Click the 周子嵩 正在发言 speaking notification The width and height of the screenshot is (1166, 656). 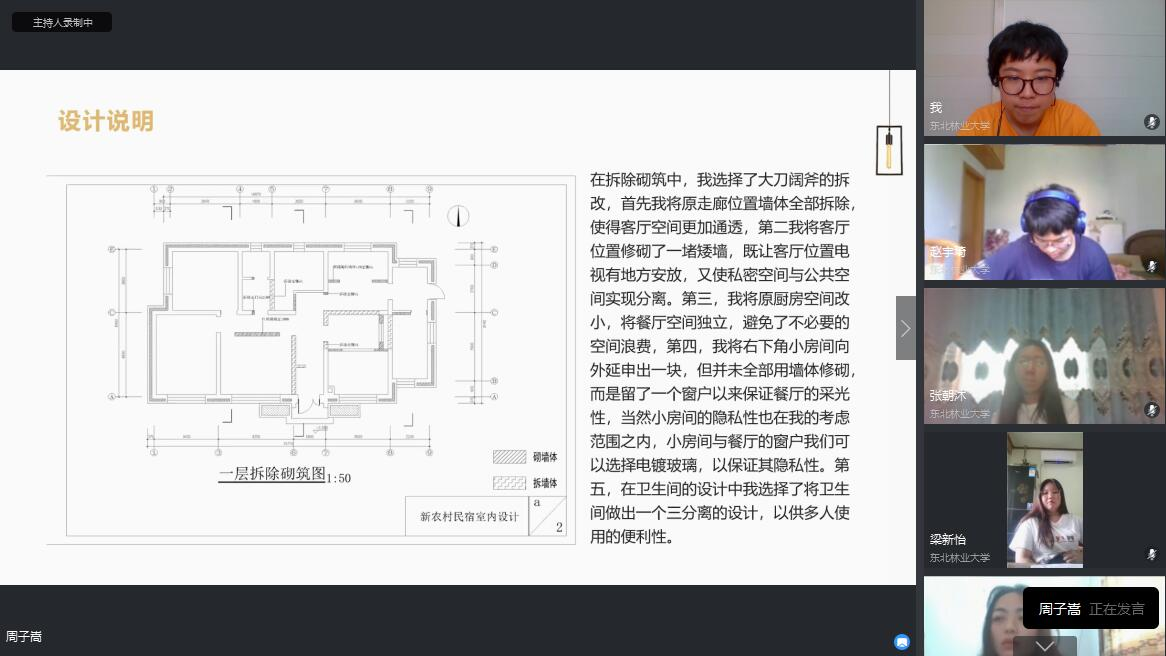click(1090, 609)
